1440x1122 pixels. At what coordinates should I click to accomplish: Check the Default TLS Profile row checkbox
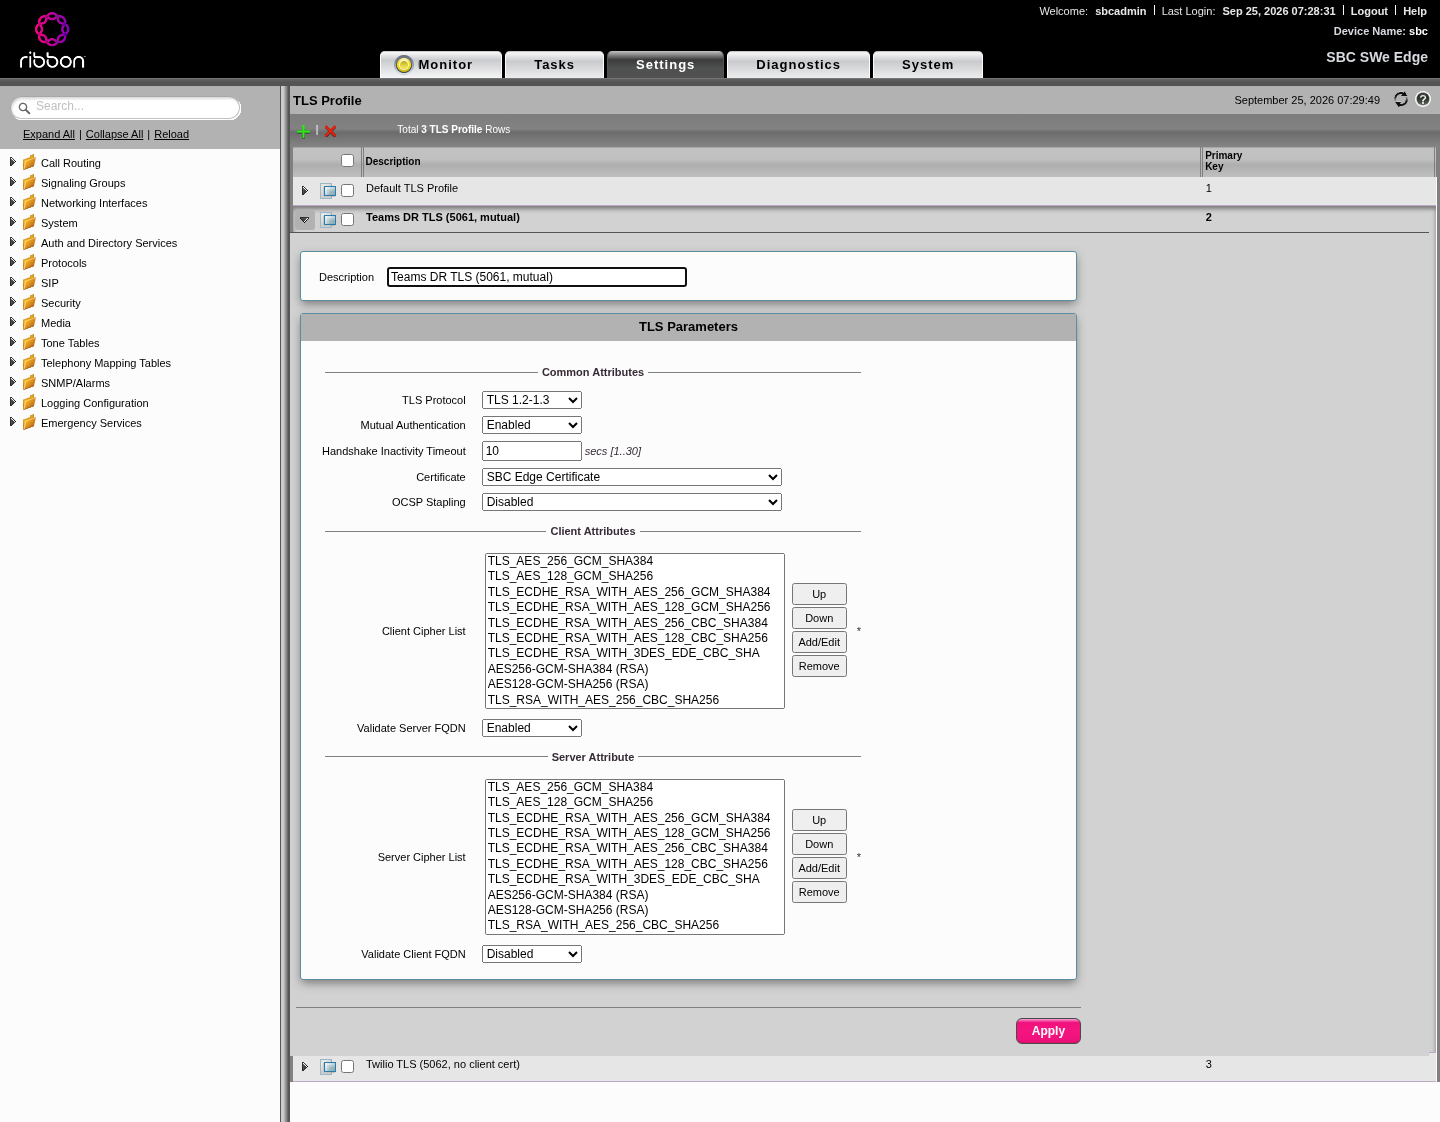[347, 190]
